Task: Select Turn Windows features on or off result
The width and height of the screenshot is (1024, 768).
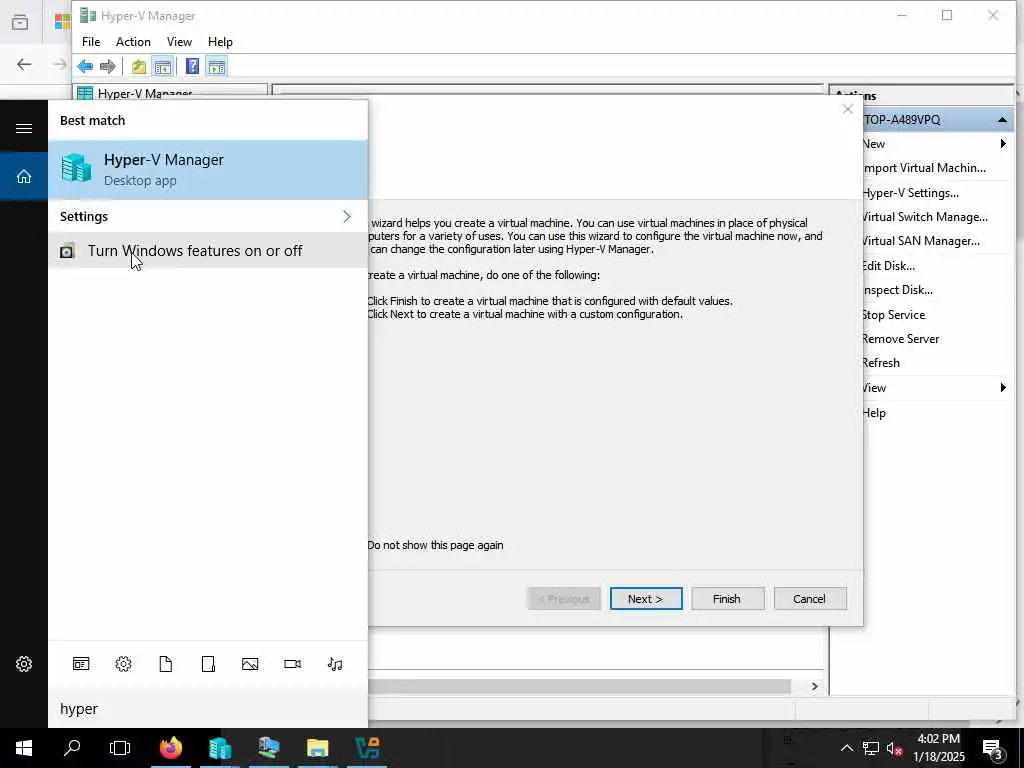Action: click(208, 251)
